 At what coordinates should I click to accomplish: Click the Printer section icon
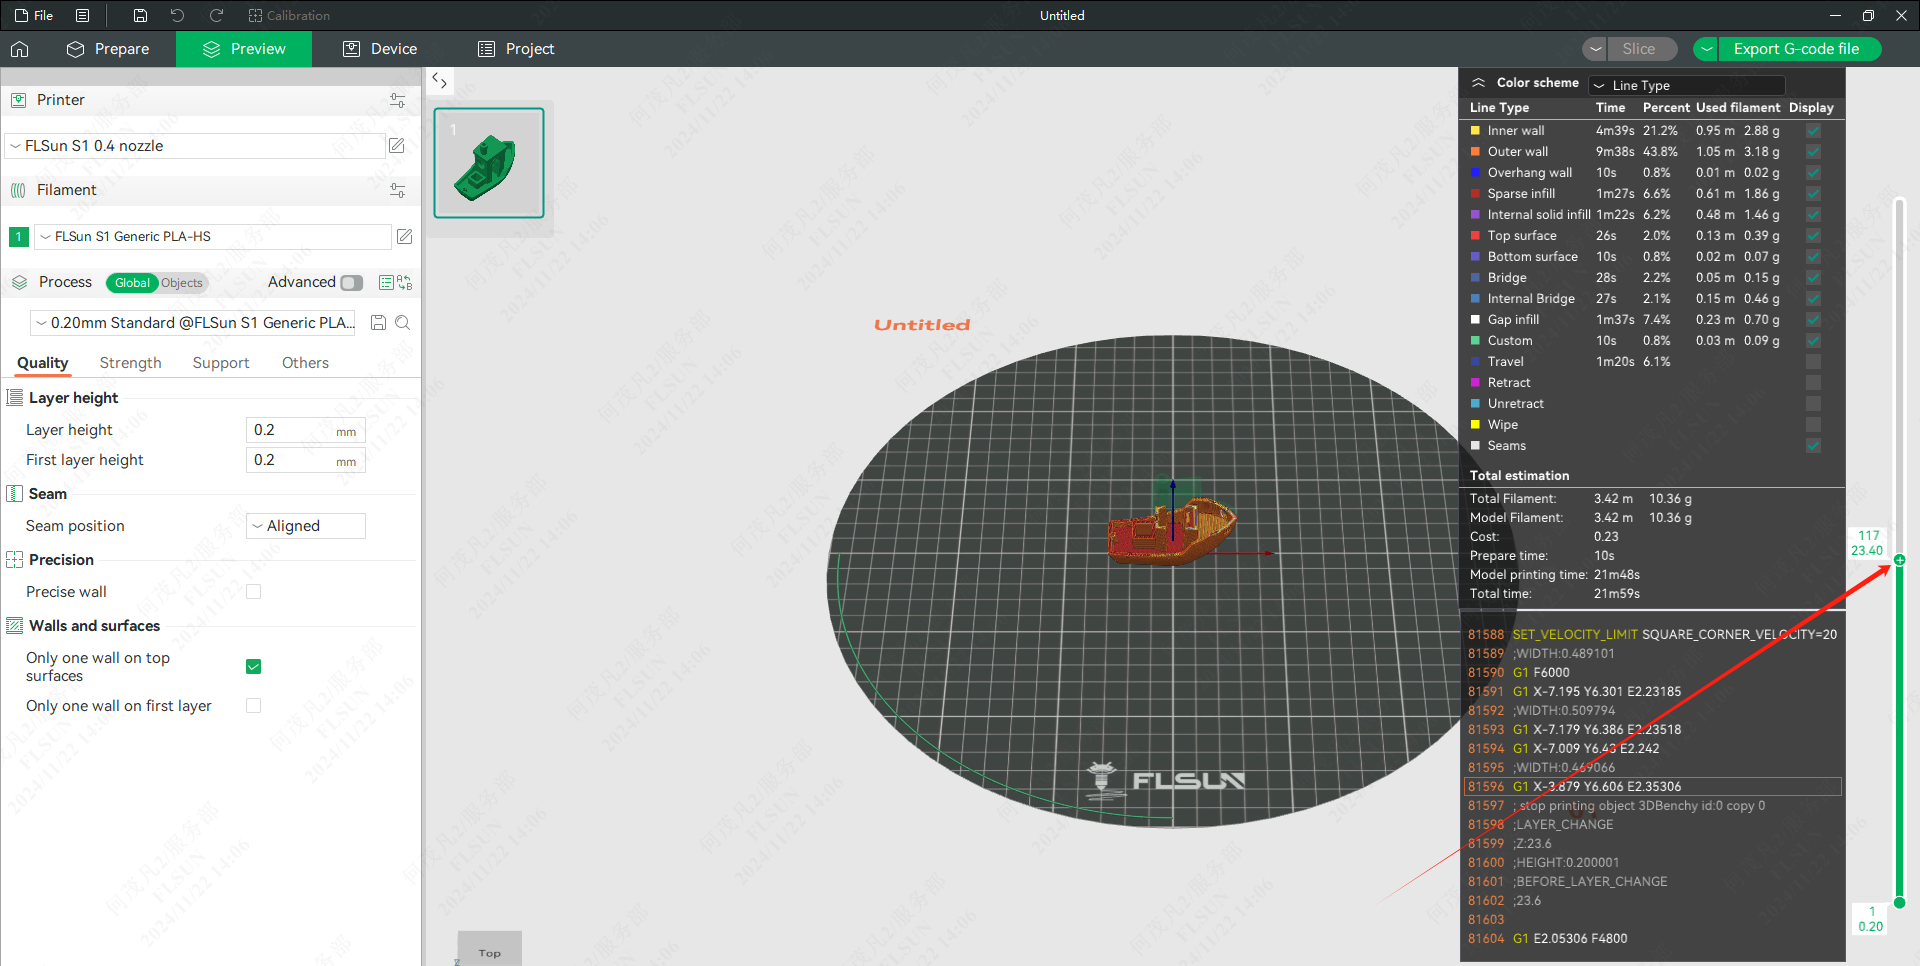18,100
